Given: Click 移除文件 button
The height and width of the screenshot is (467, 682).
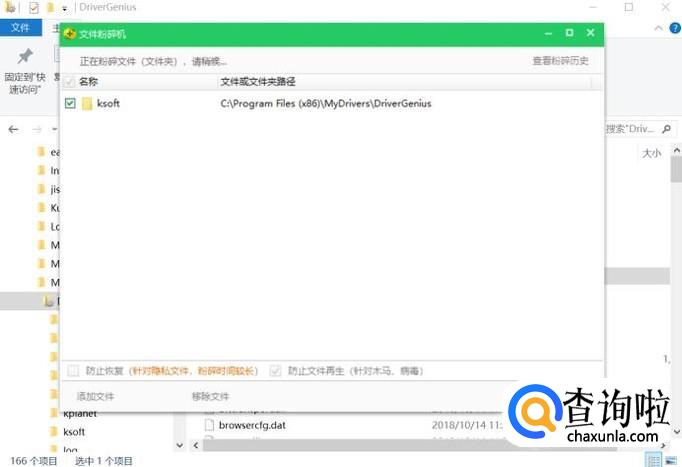Looking at the screenshot, I should 211,396.
